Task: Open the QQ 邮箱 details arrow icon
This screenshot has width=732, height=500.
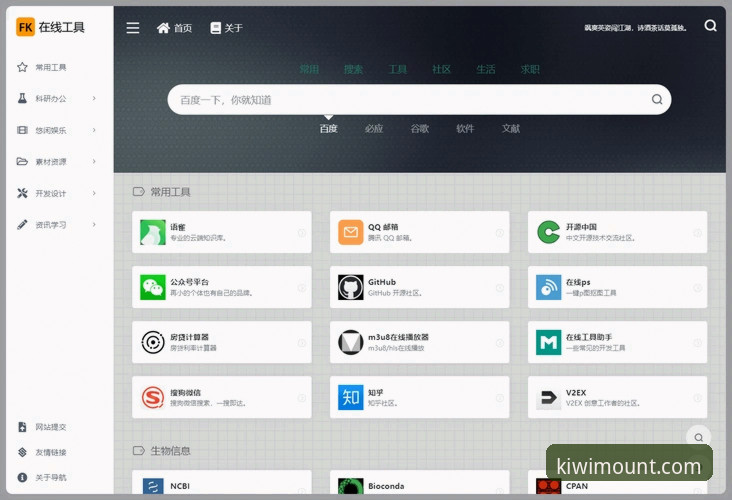Action: (500, 232)
